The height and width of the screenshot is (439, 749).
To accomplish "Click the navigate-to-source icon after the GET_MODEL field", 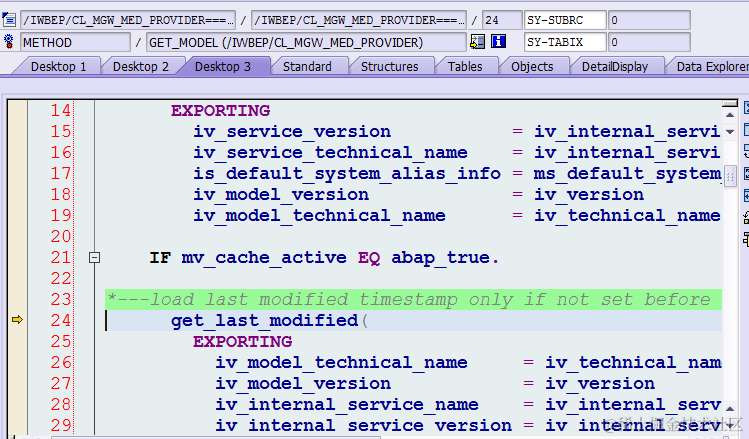I will [x=477, y=42].
